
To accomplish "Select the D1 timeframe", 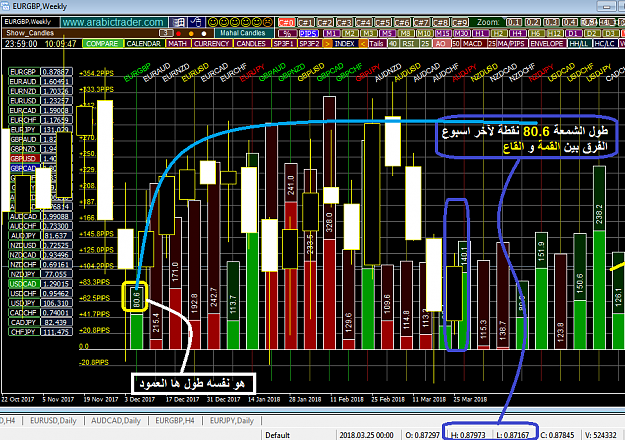I will click(x=573, y=33).
